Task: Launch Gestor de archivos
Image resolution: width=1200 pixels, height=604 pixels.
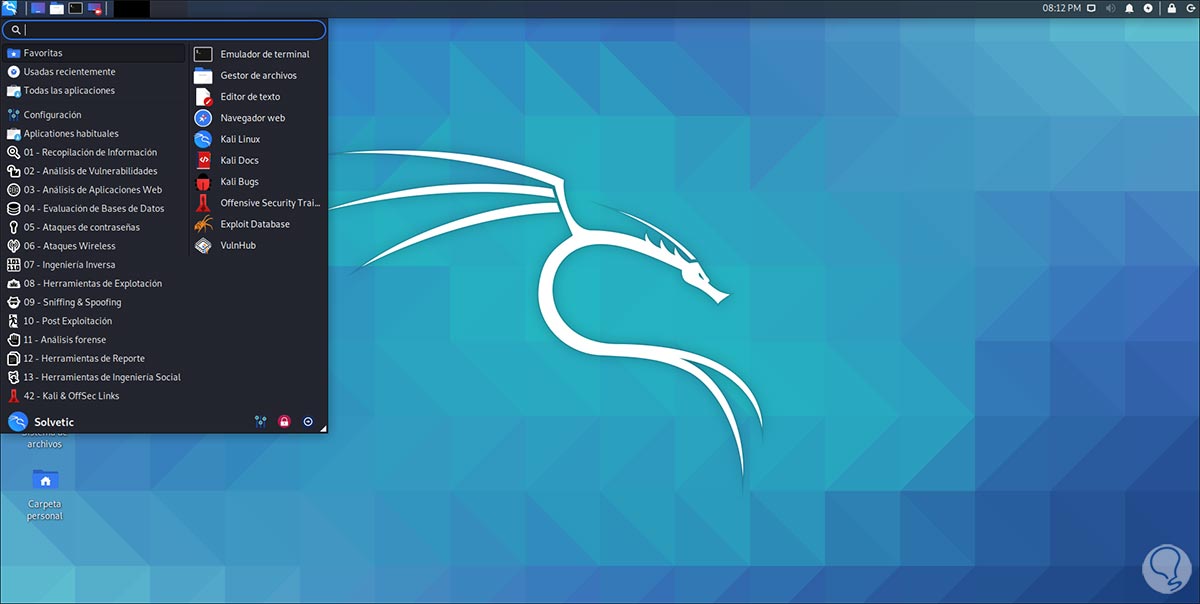Action: tap(258, 75)
